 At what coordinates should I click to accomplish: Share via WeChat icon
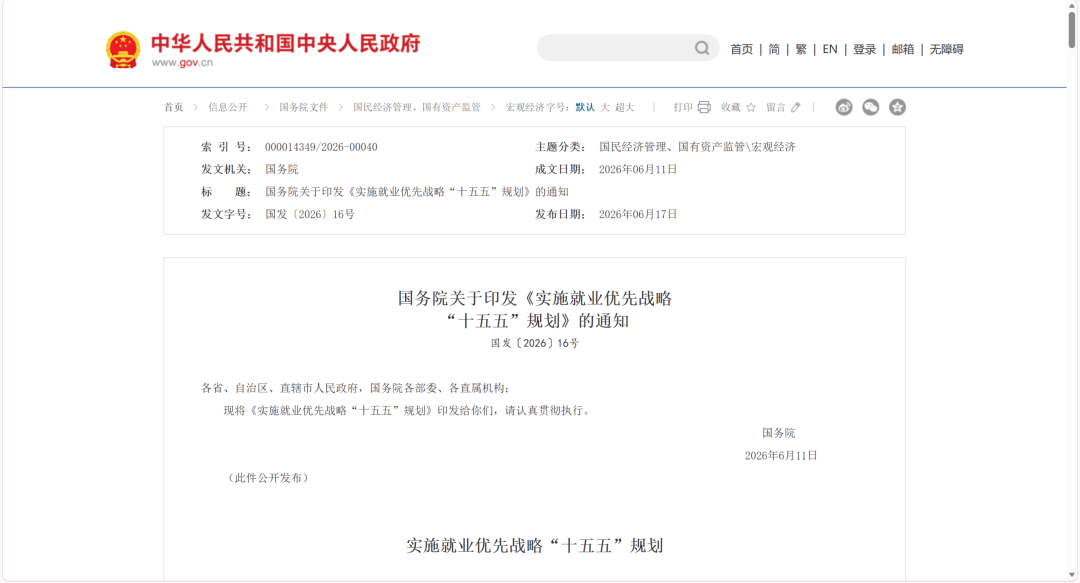[x=871, y=107]
